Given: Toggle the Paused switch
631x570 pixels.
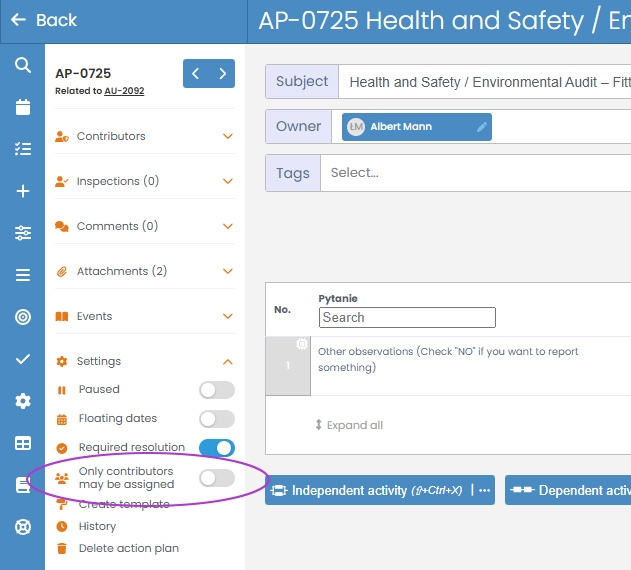Looking at the screenshot, I should pyautogui.click(x=216, y=390).
